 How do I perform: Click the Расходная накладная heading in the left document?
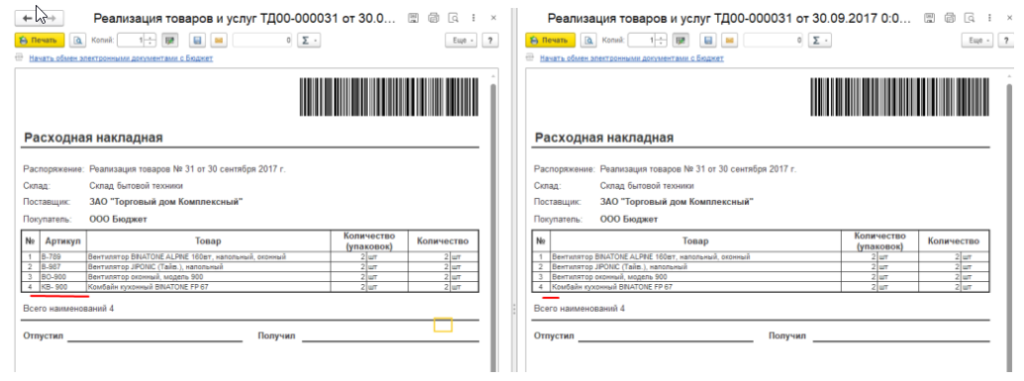pos(93,138)
